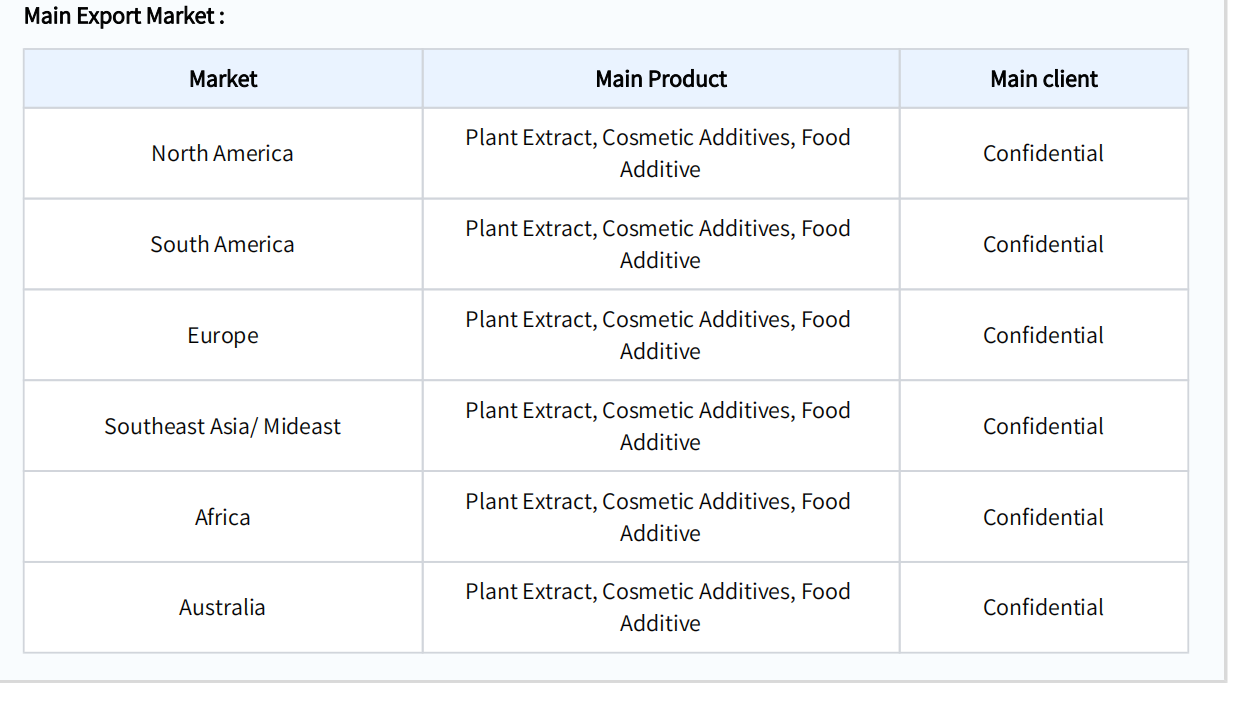The width and height of the screenshot is (1238, 702).
Task: Click the Main Product column header
Action: click(661, 79)
